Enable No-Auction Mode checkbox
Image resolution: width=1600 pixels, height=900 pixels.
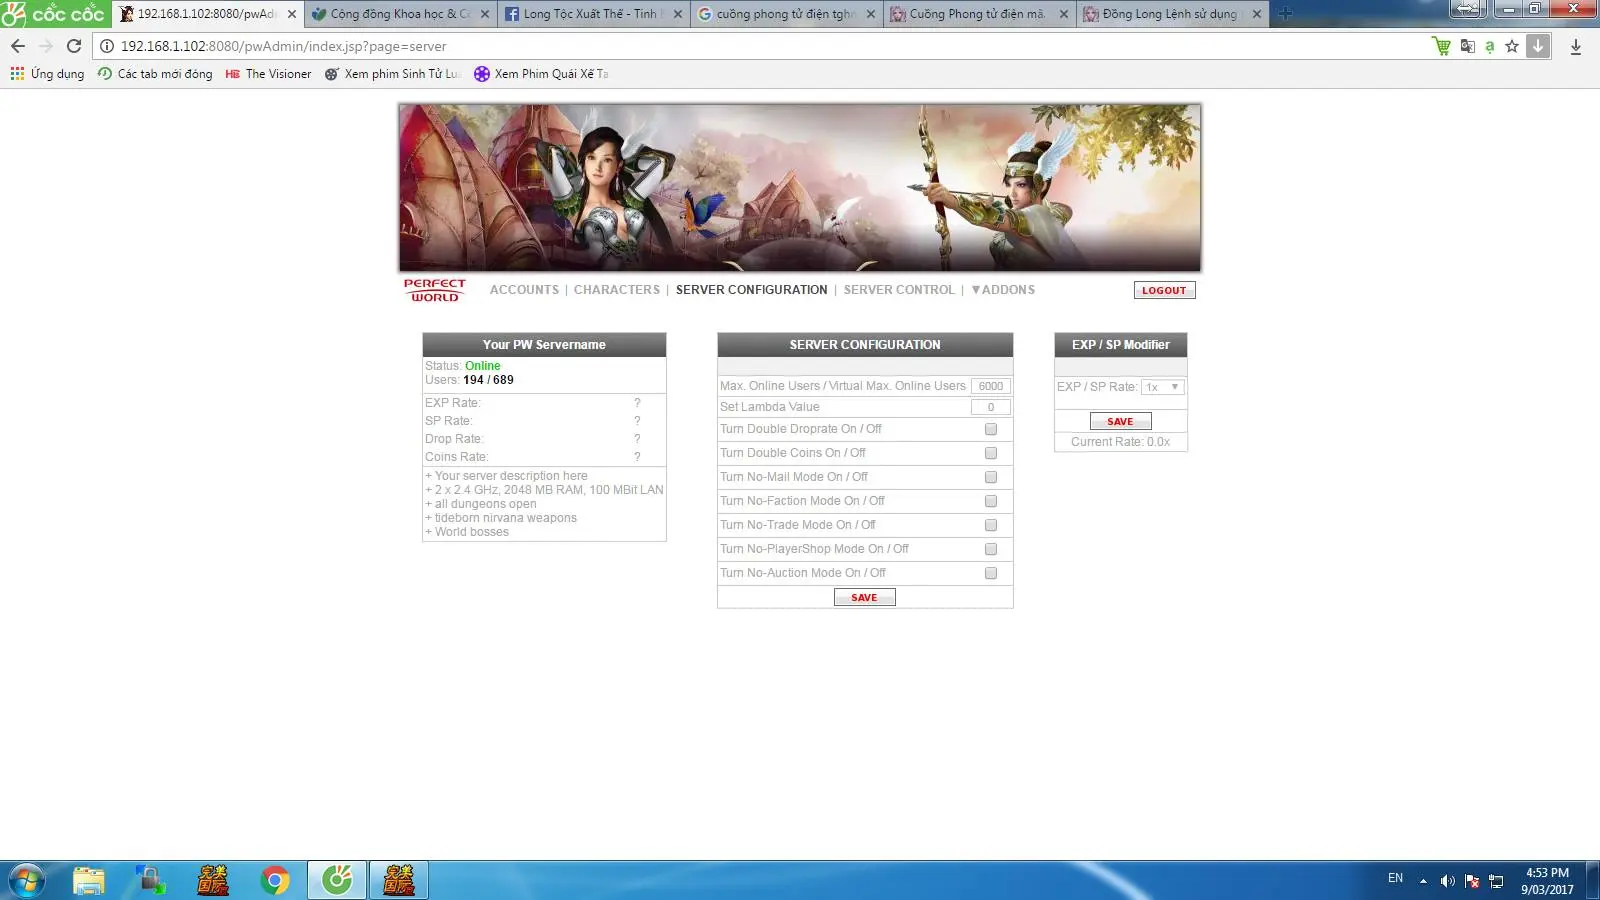(991, 573)
